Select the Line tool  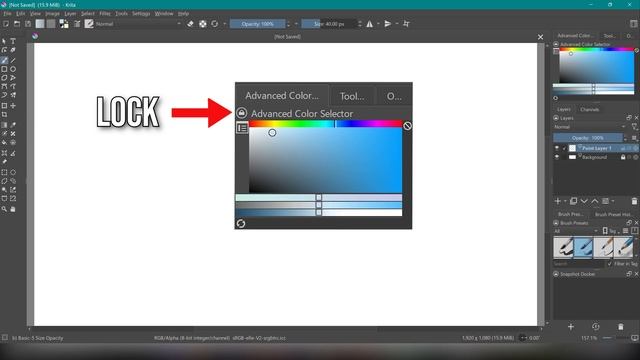13,60
